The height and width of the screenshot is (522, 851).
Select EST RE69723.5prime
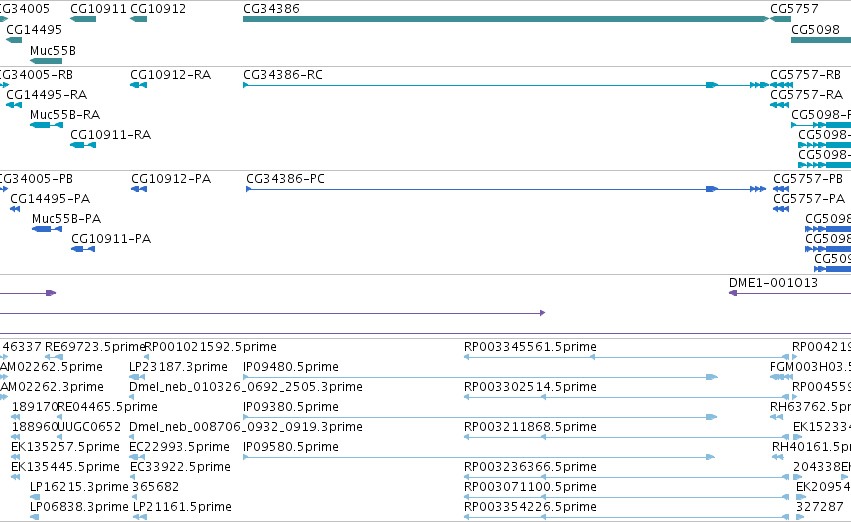95,347
